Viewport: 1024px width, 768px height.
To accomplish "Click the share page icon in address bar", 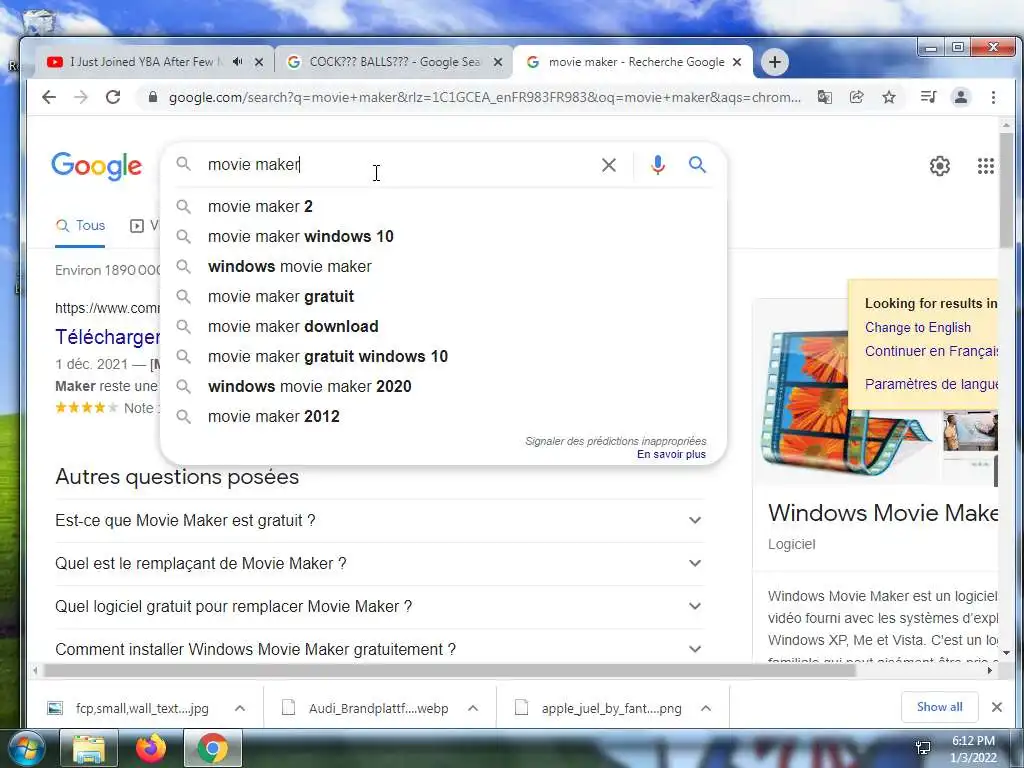I will [x=857, y=97].
